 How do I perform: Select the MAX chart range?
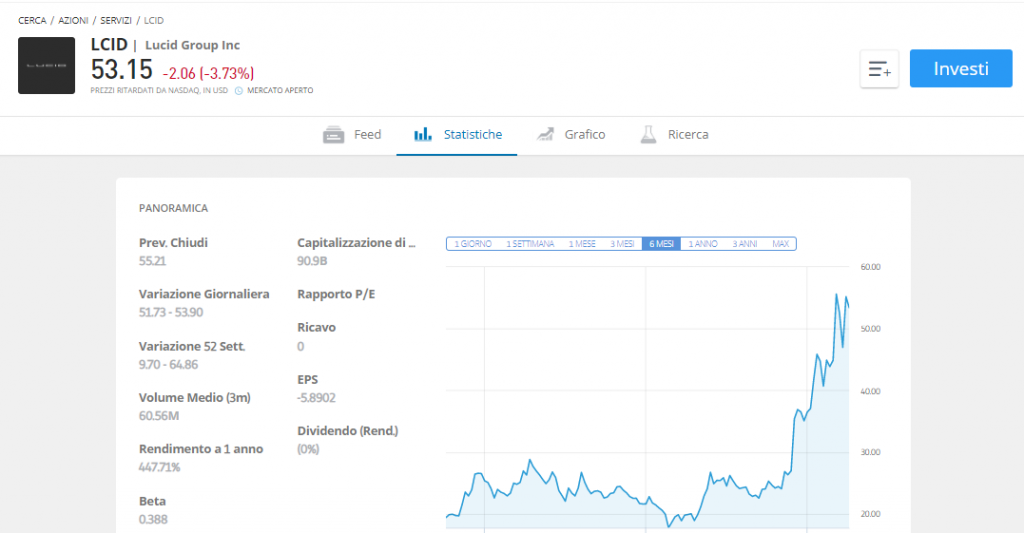(780, 244)
